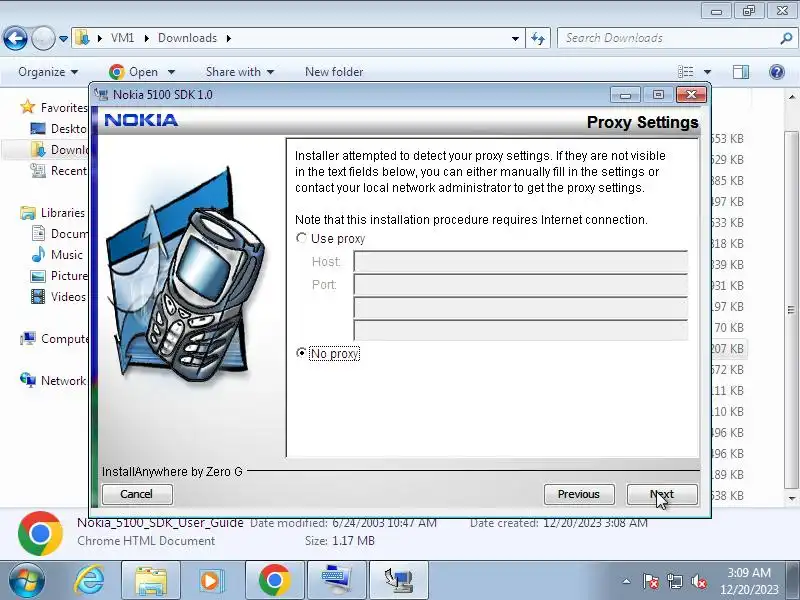Click the 1.17 MB size value in the details pane
Viewport: 800px width, 600px height.
click(x=353, y=540)
